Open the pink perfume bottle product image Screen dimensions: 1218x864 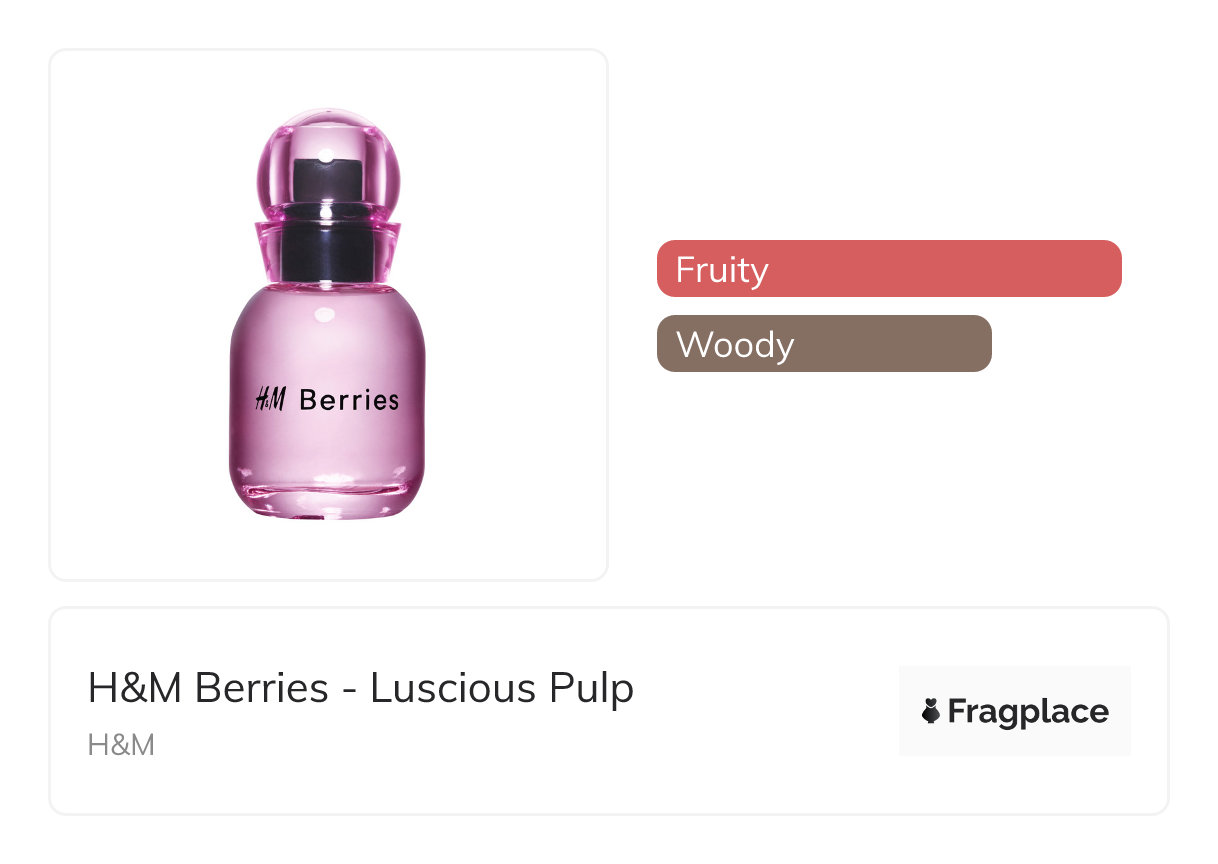(328, 315)
